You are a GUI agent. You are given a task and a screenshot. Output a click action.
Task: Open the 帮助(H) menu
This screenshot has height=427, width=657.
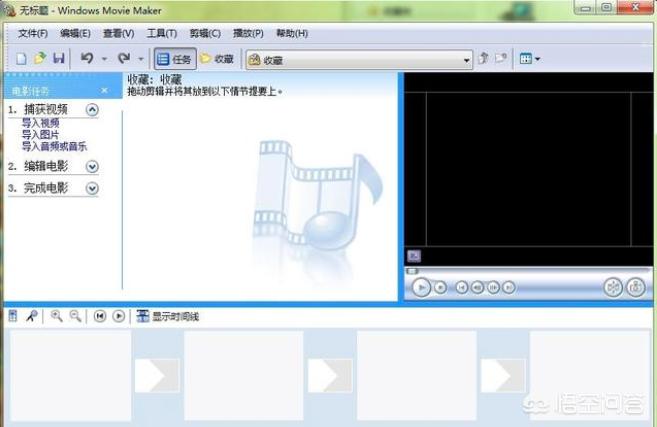292,34
